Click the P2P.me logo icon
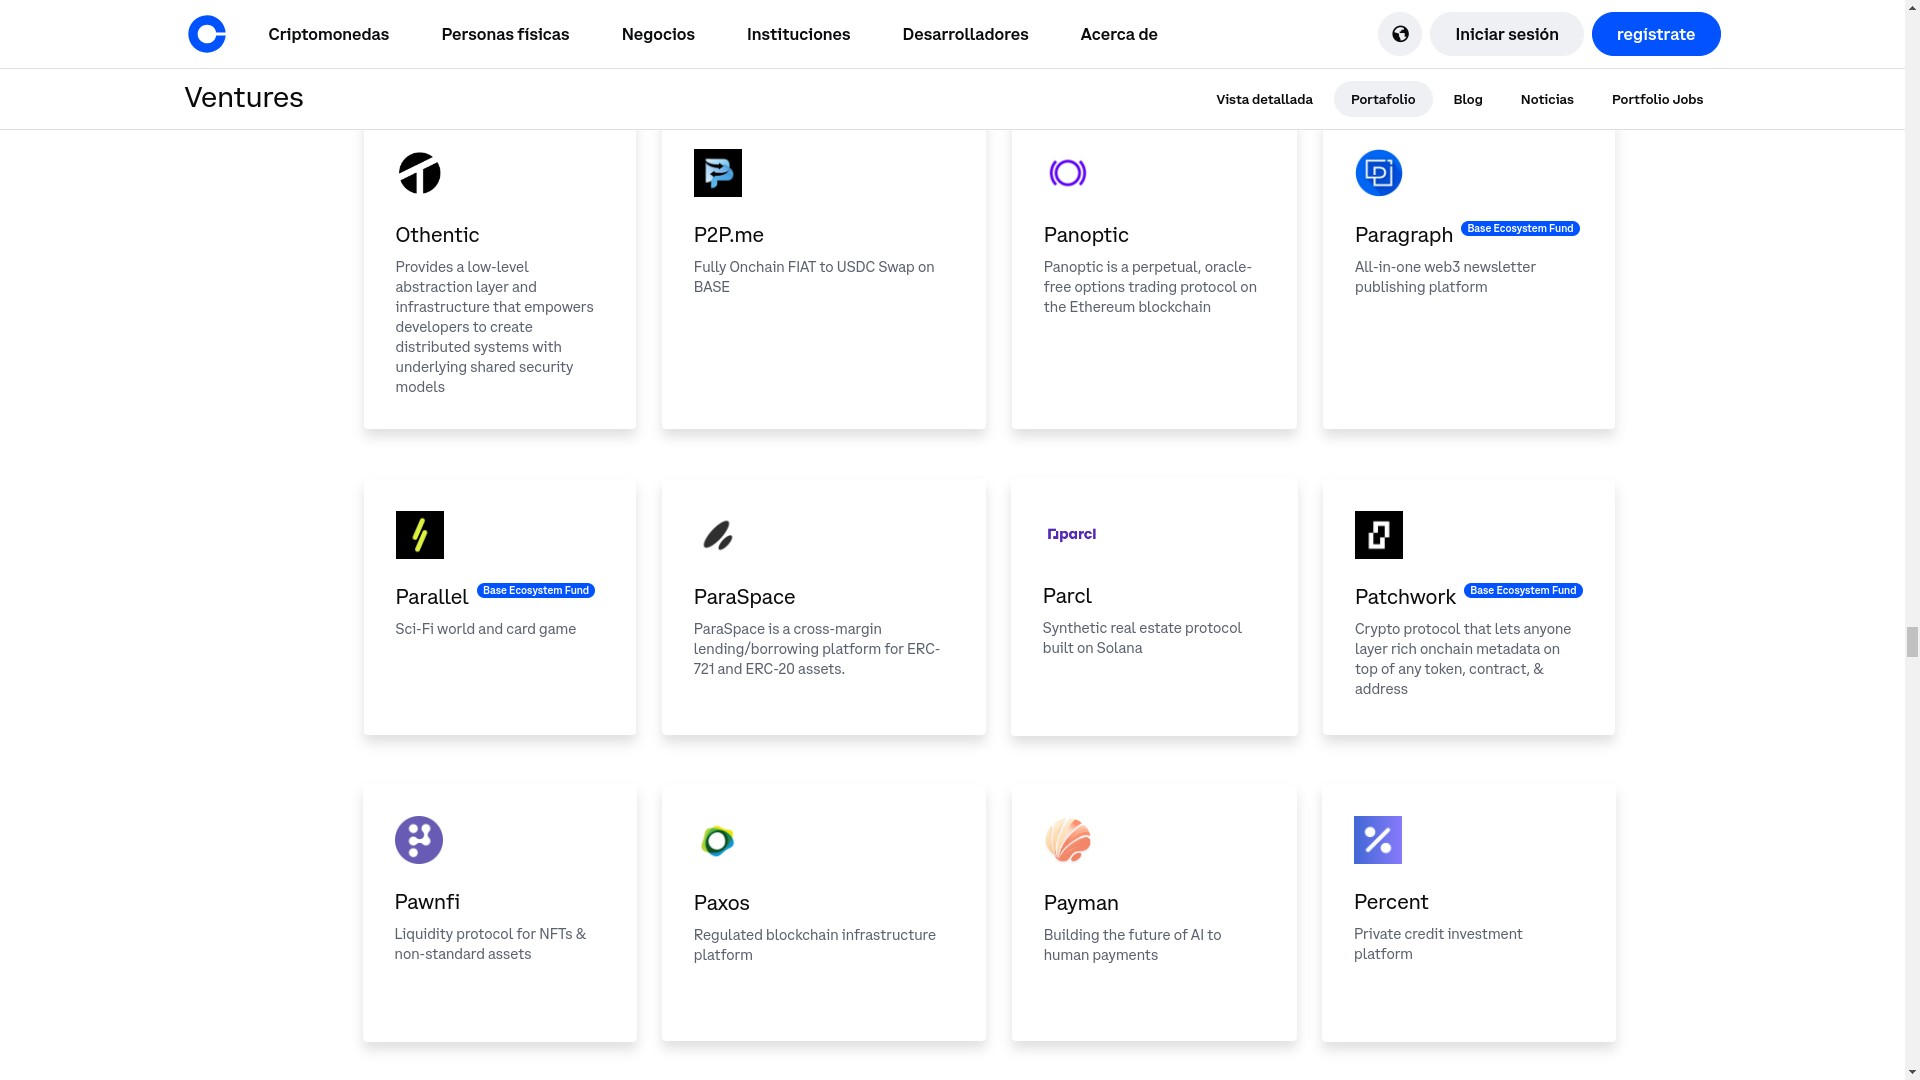1920x1080 pixels. [719, 172]
